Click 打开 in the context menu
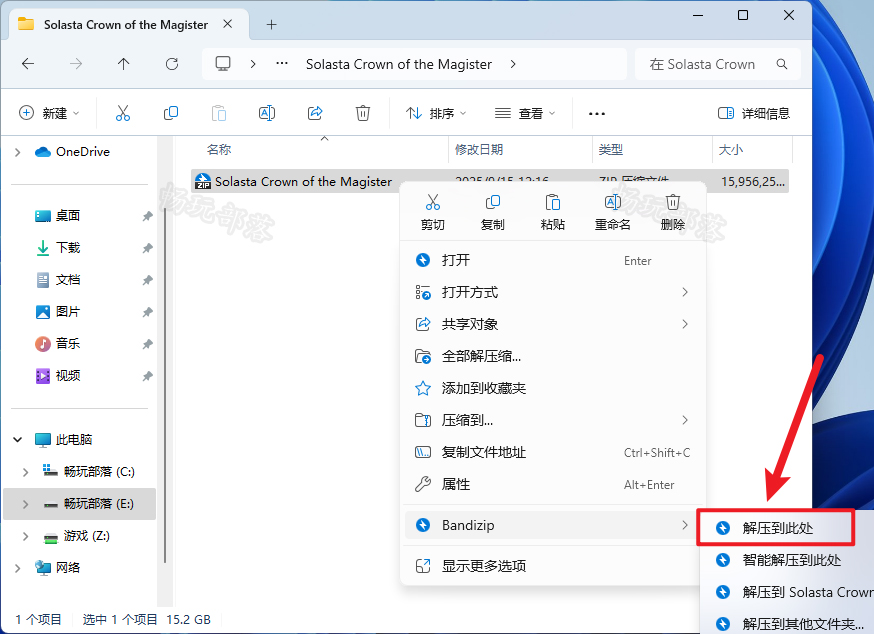Screen dimensions: 874x634 553,260
